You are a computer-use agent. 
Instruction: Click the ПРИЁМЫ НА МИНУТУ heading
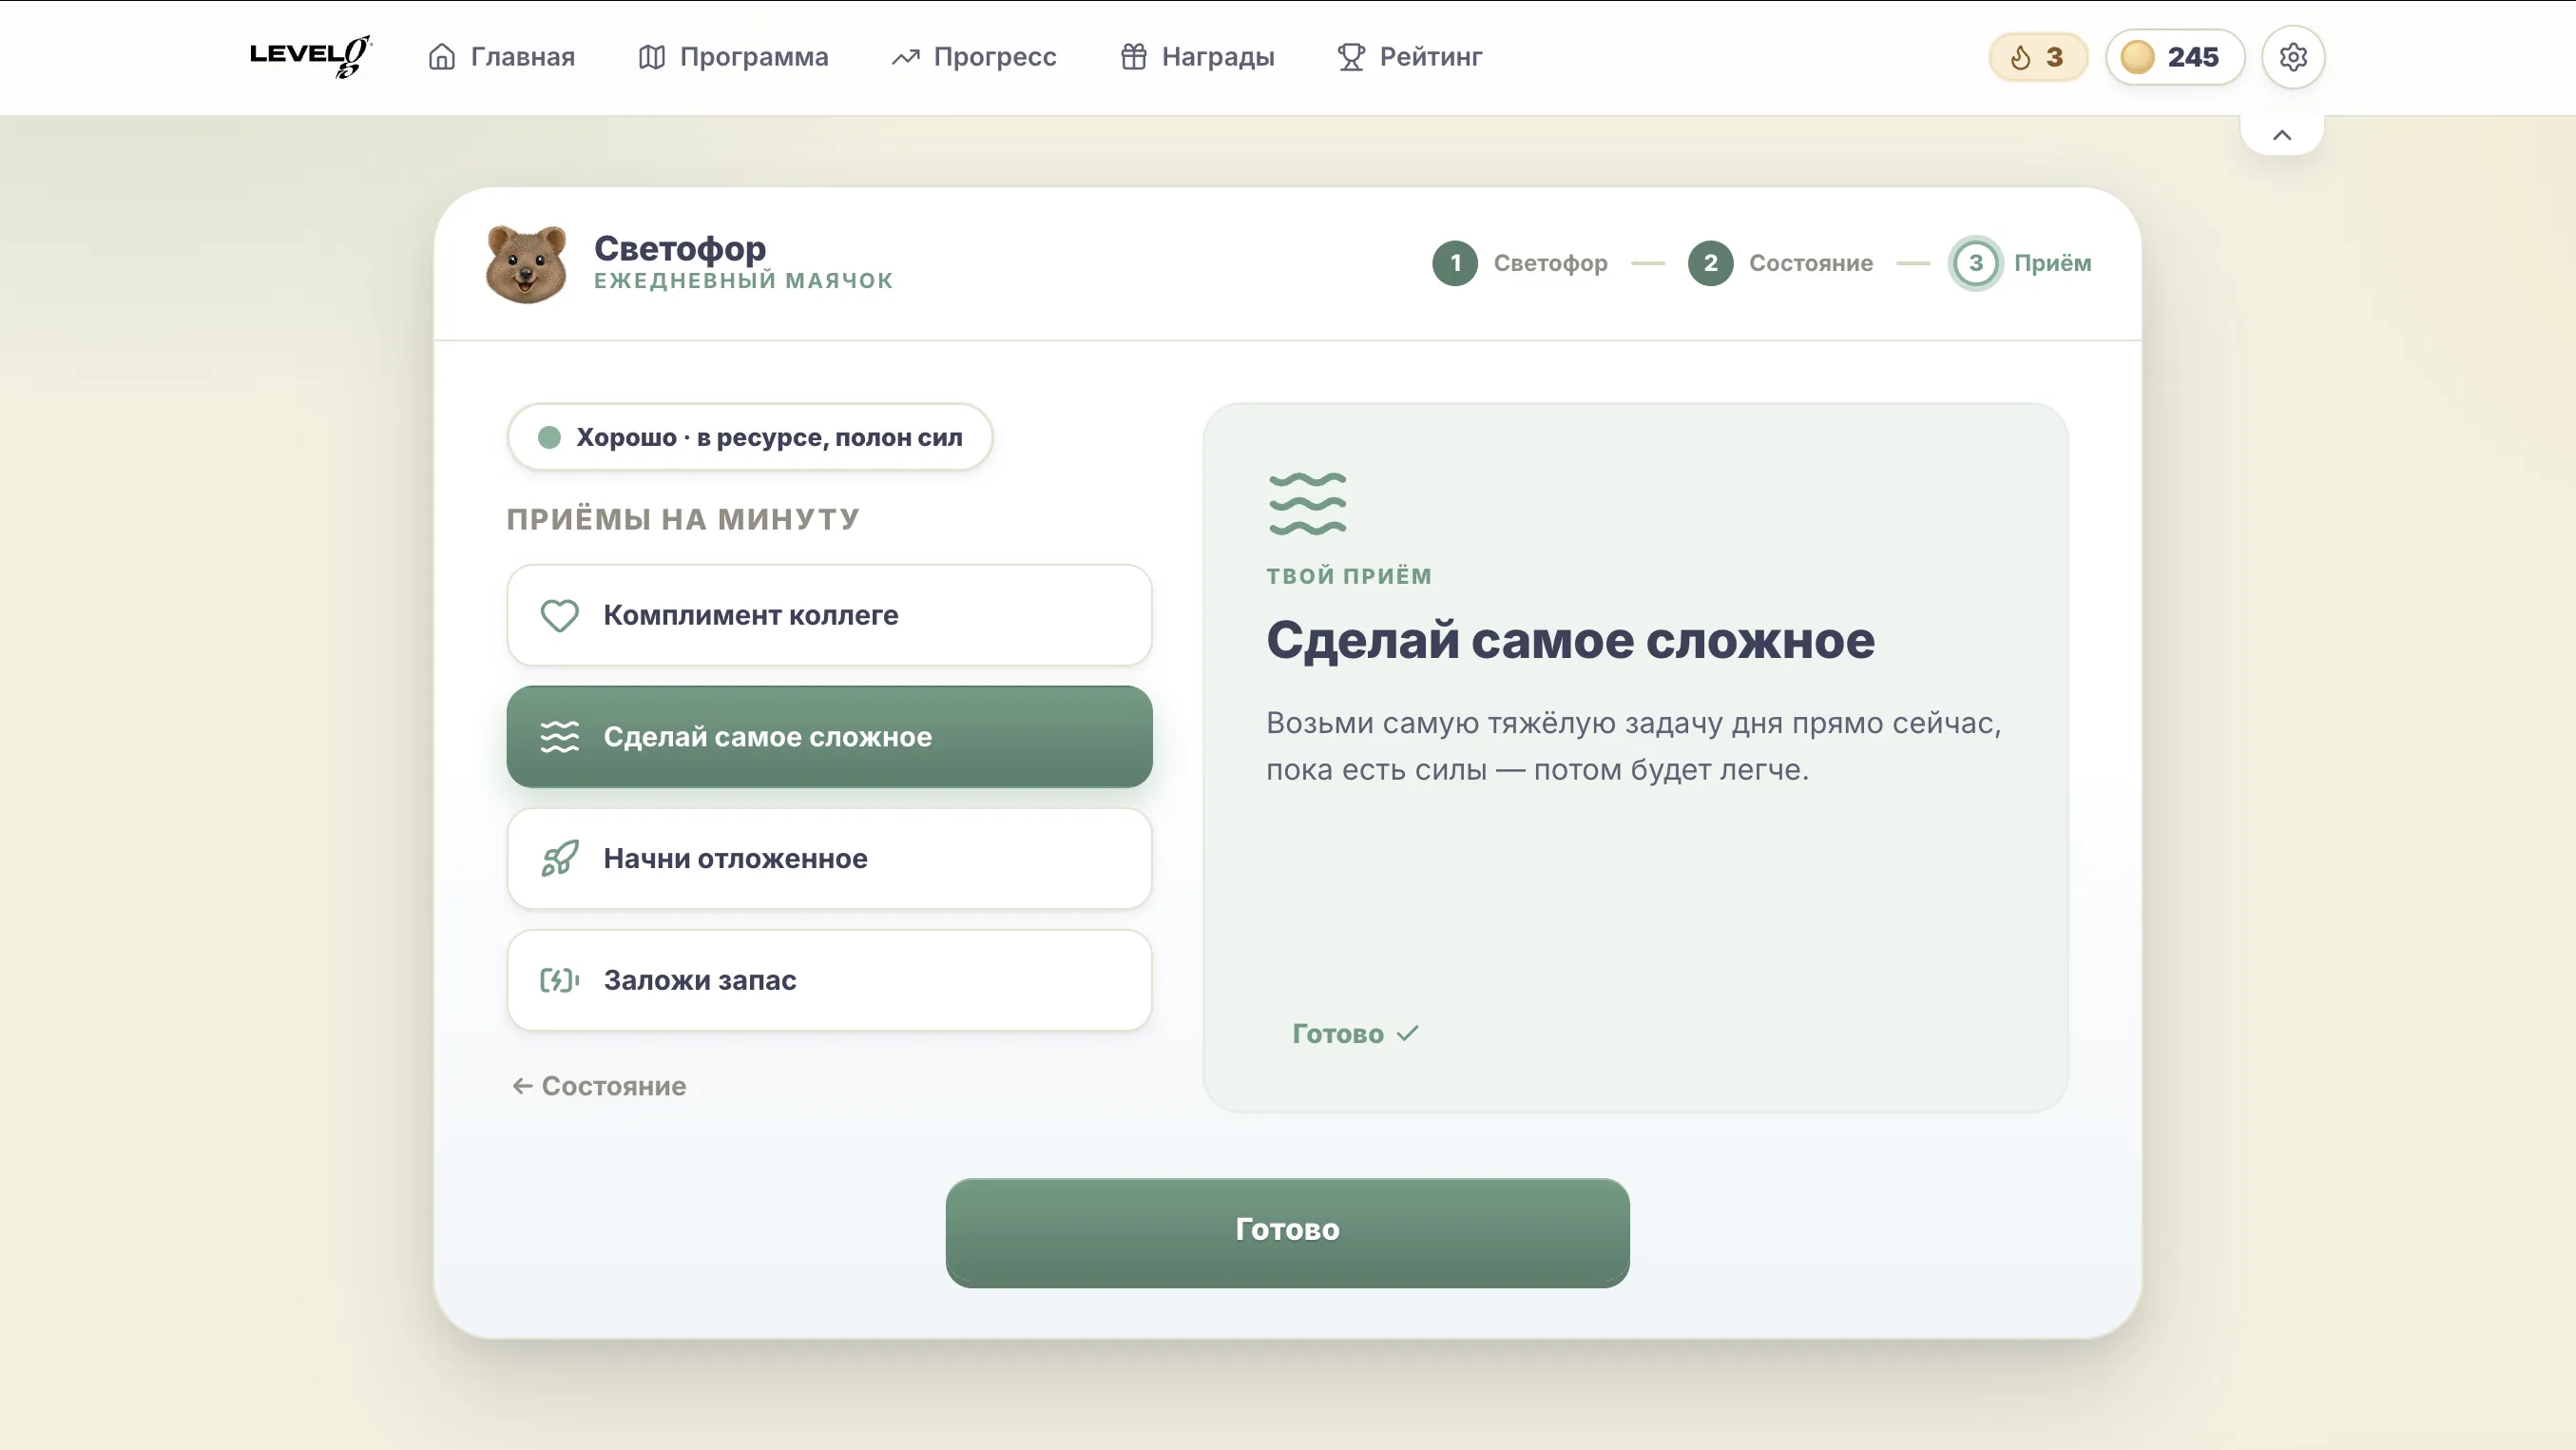pyautogui.click(x=683, y=519)
